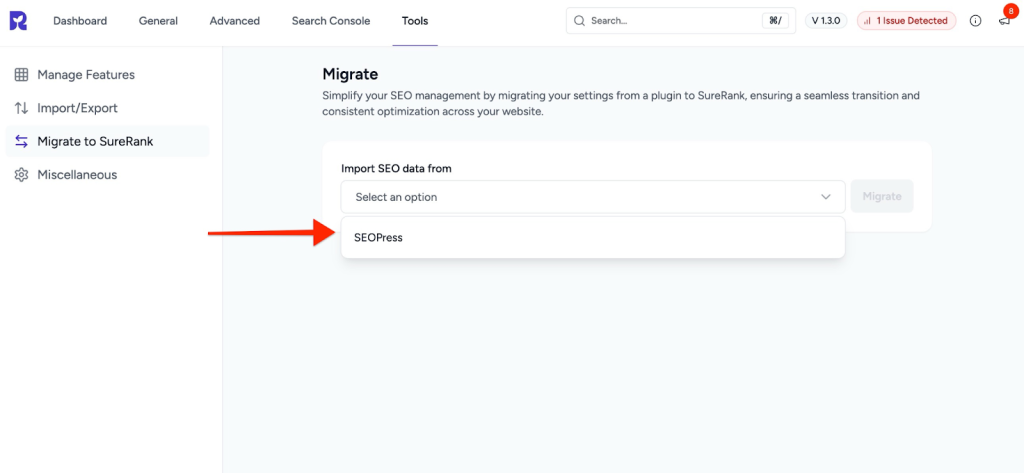Click the Migrate to SureRank swap icon

coord(22,141)
